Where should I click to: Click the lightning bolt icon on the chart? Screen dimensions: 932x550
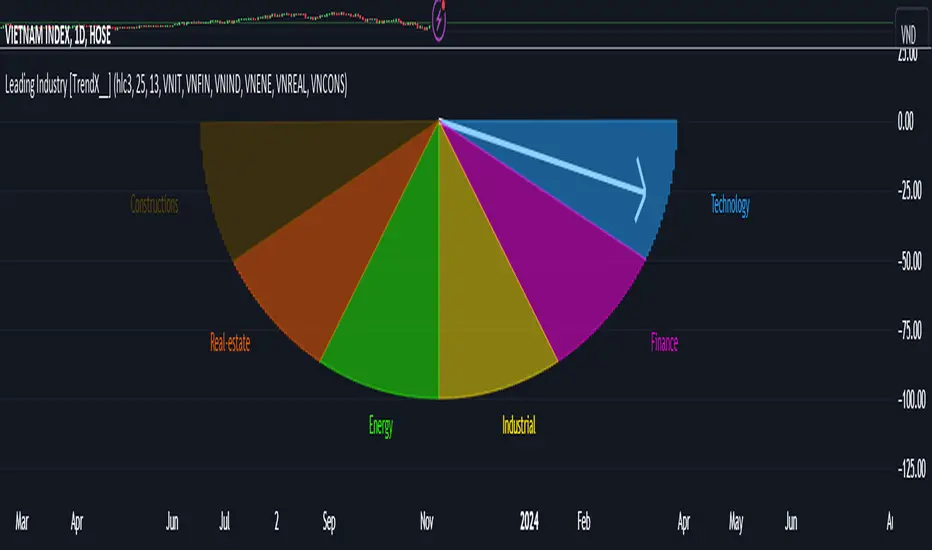click(x=439, y=19)
